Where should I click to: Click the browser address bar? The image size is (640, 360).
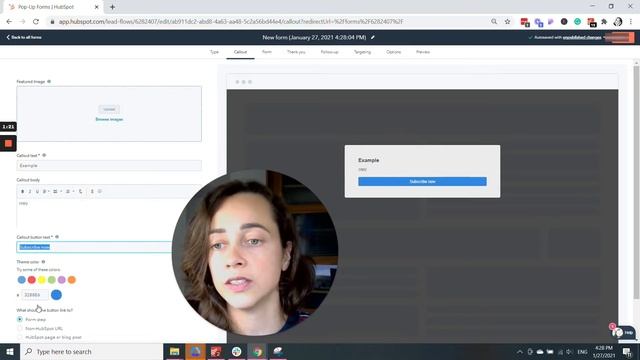(x=269, y=22)
